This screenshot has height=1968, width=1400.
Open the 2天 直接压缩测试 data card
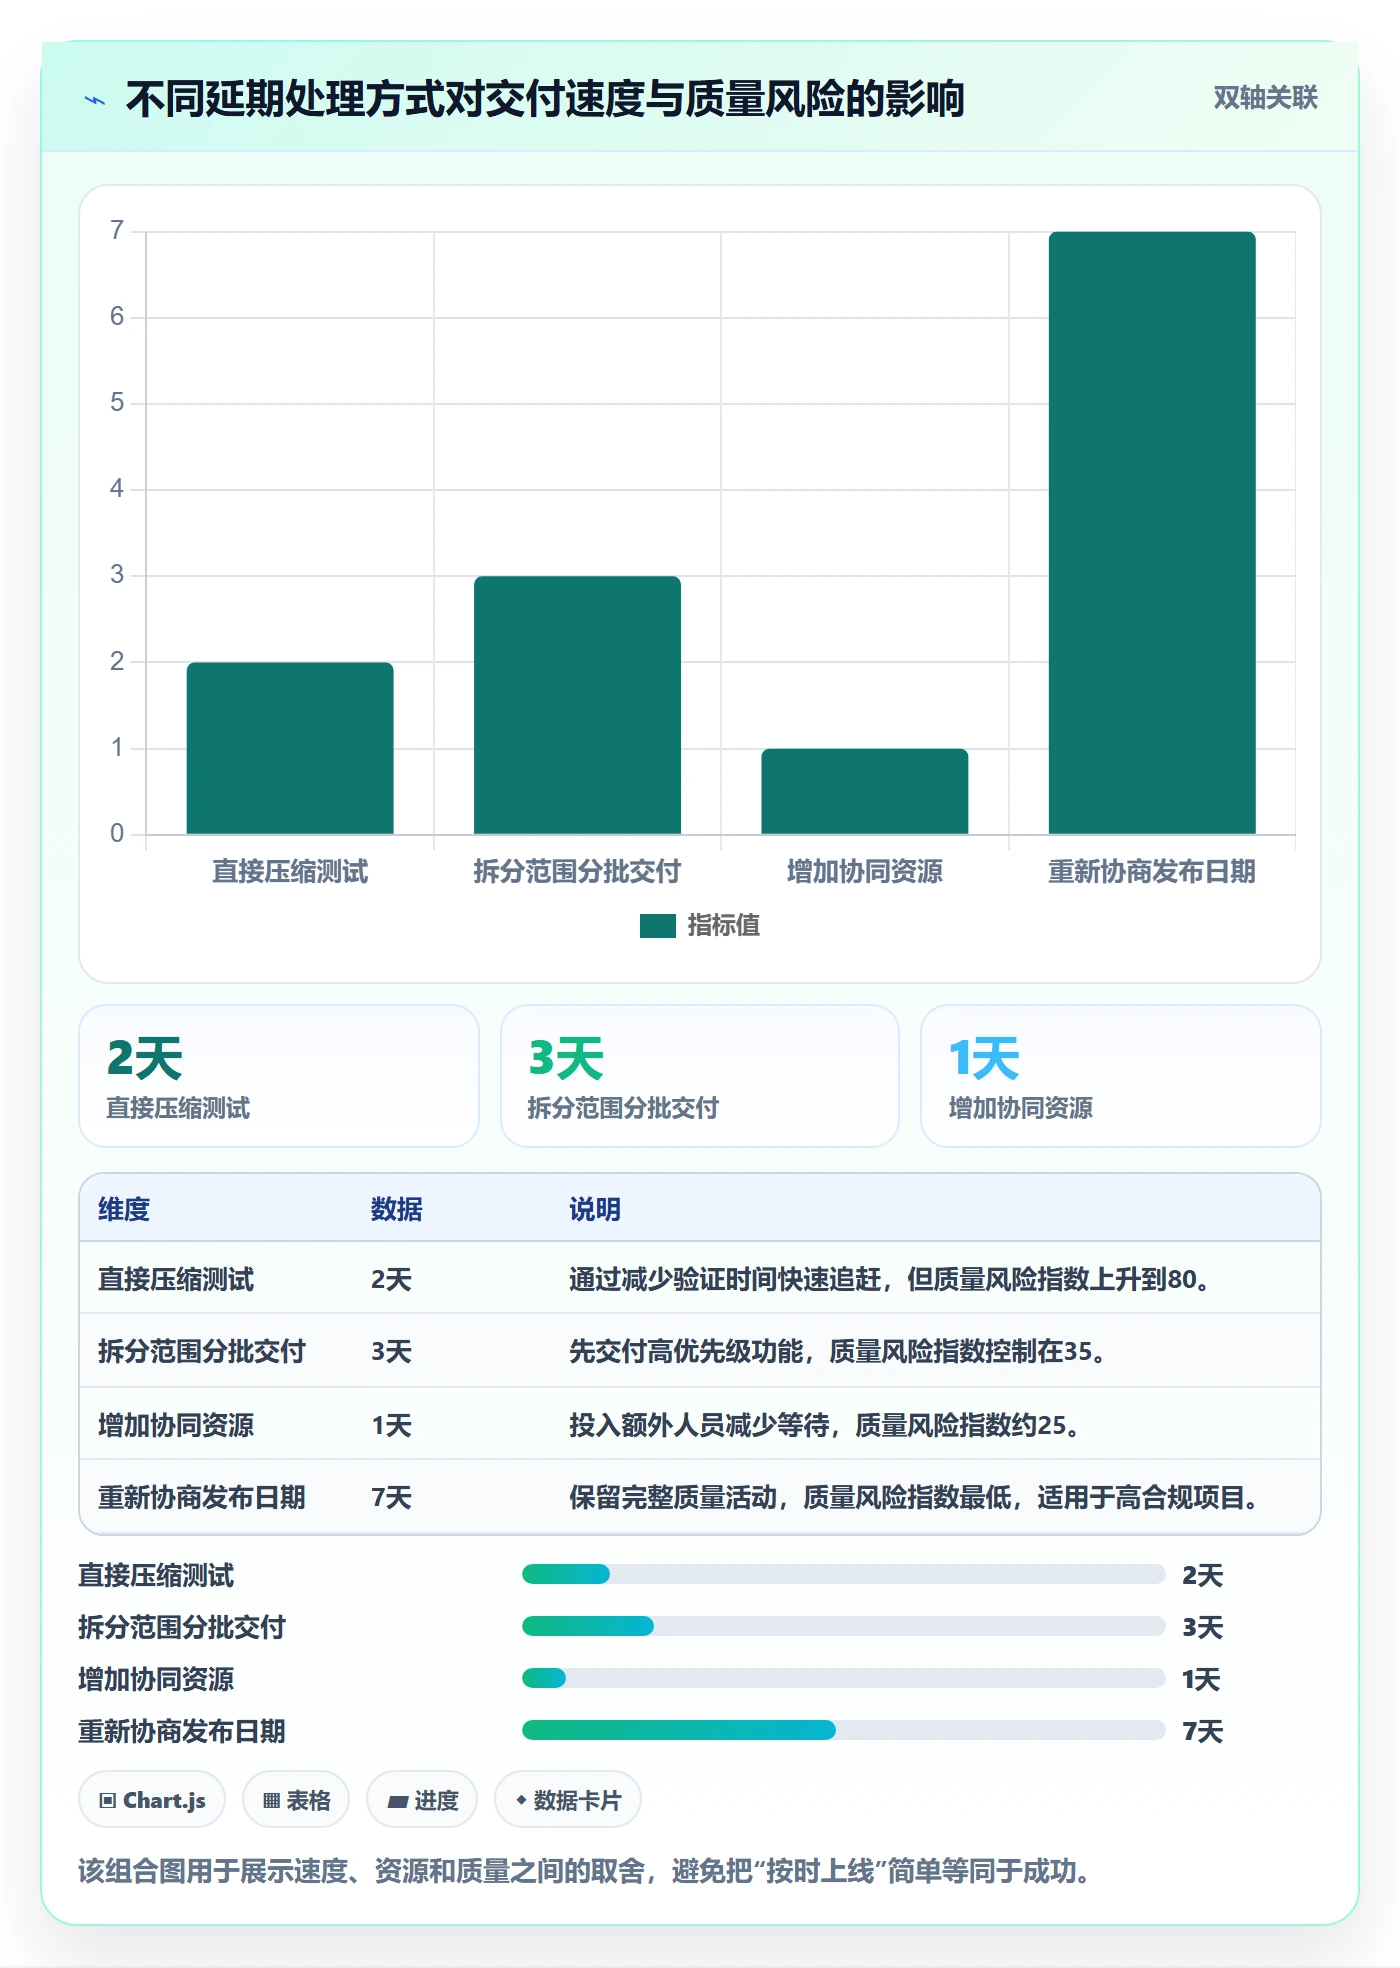tap(279, 1076)
